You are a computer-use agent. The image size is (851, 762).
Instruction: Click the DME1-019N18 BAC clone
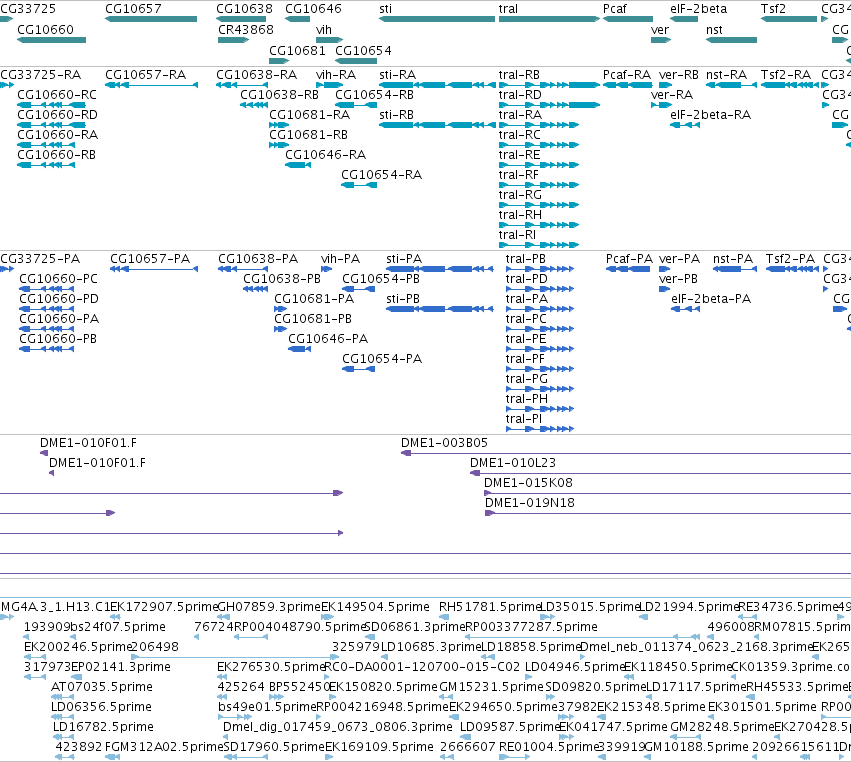(x=668, y=513)
